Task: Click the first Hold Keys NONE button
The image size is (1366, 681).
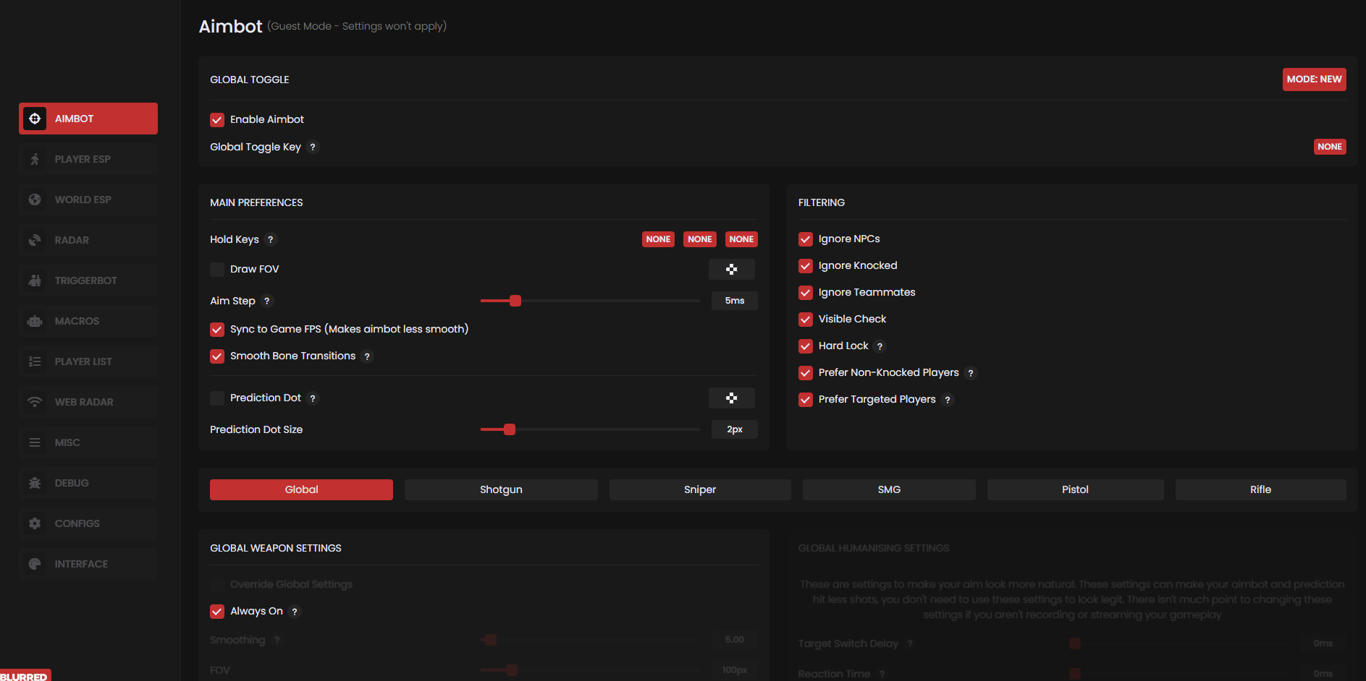Action: (x=658, y=239)
